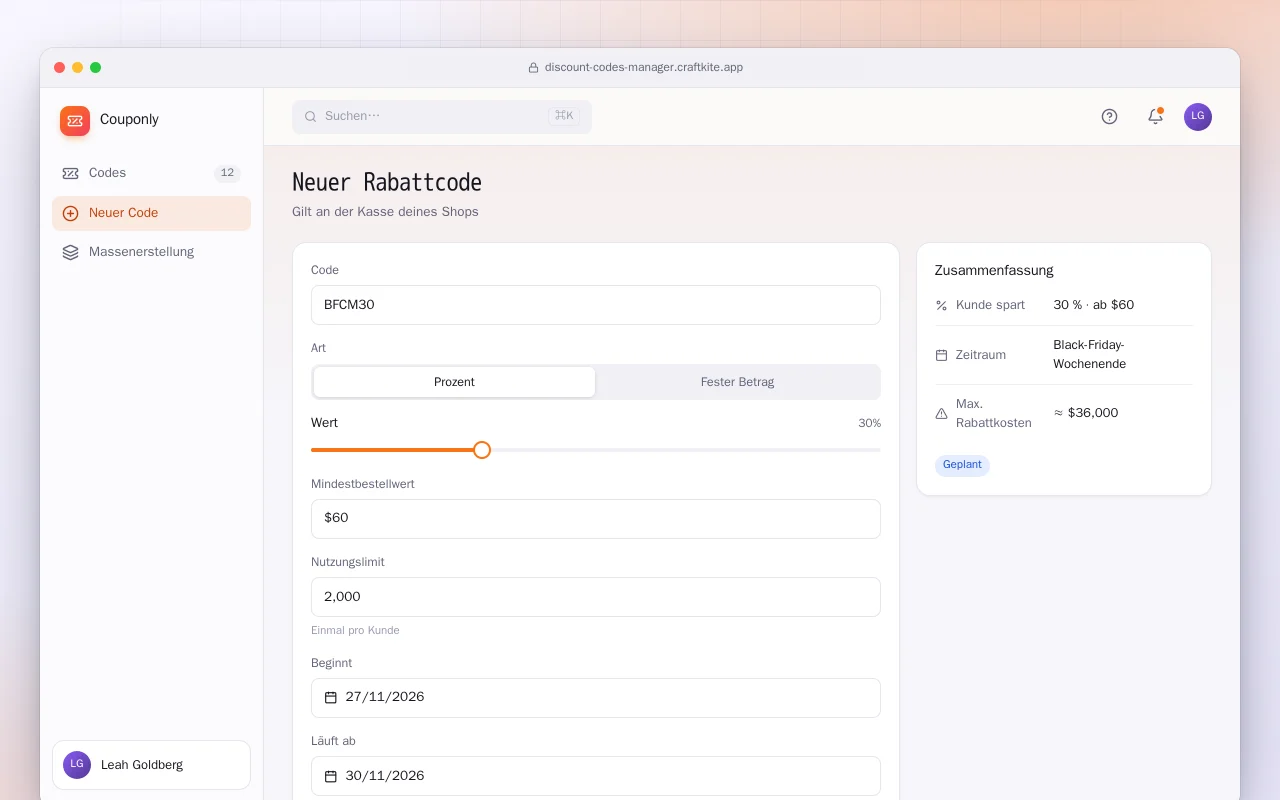Click the Codes ticket icon
This screenshot has width=1280, height=800.
(70, 173)
